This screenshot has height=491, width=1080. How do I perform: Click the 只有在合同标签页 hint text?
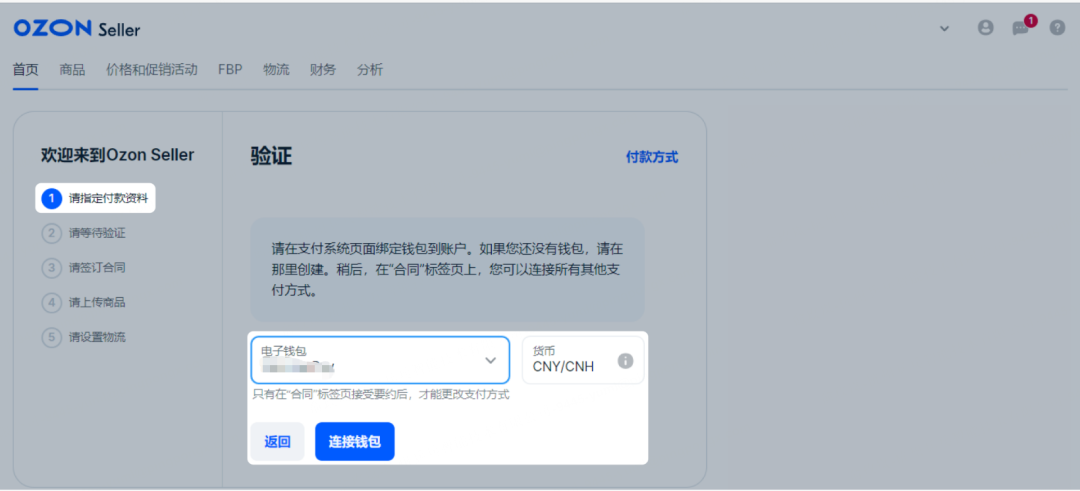[381, 395]
